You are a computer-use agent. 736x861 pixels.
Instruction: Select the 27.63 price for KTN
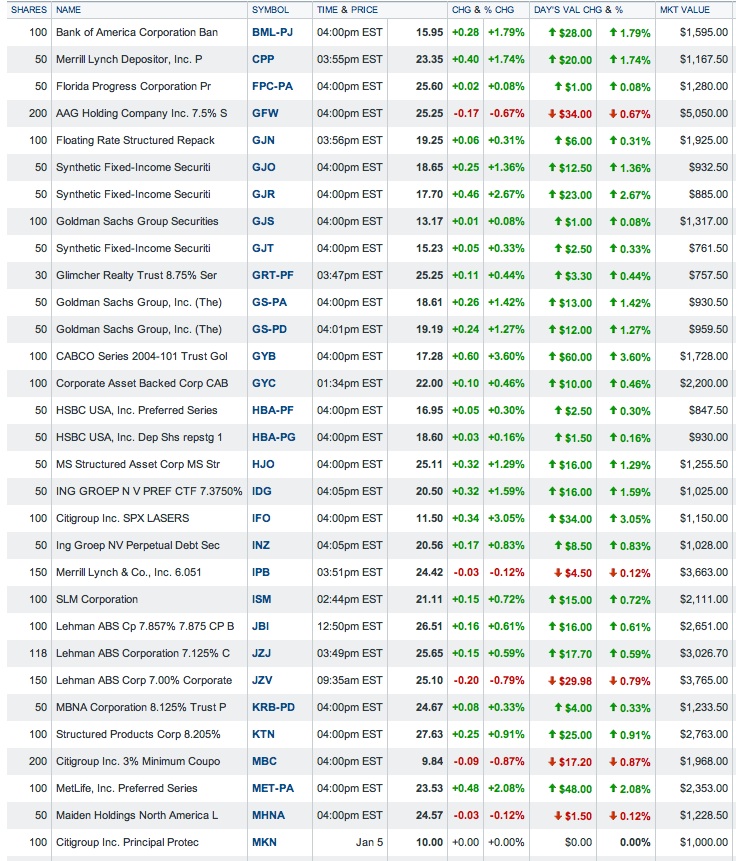(429, 734)
